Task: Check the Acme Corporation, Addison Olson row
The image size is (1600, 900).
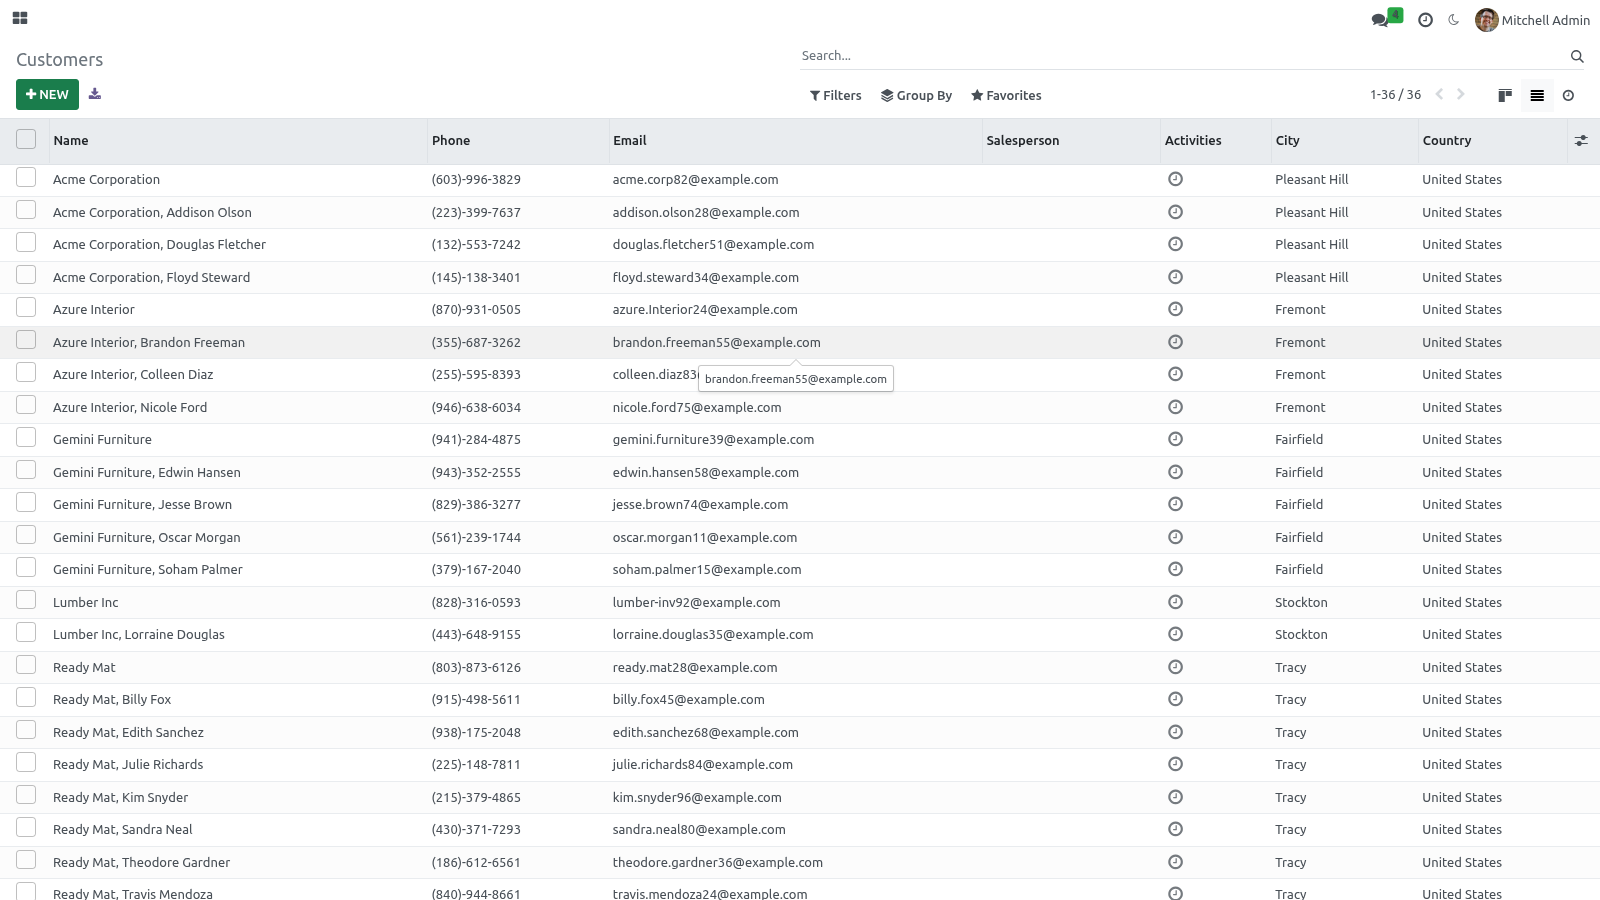Action: pos(26,210)
